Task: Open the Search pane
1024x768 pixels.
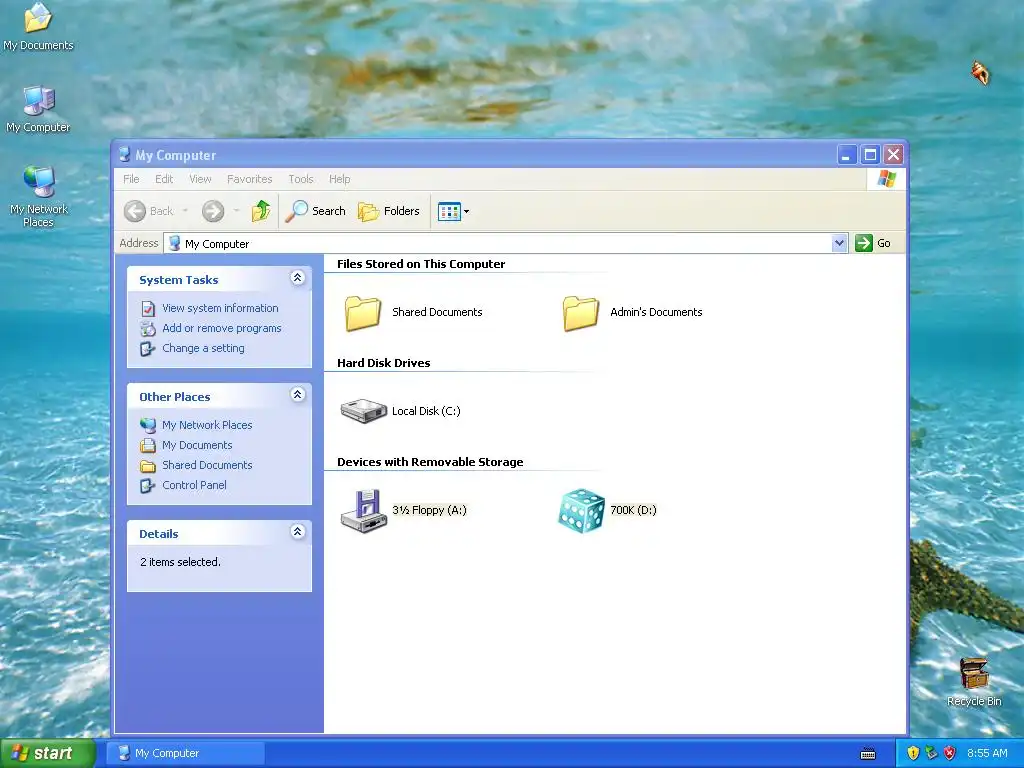Action: 315,211
